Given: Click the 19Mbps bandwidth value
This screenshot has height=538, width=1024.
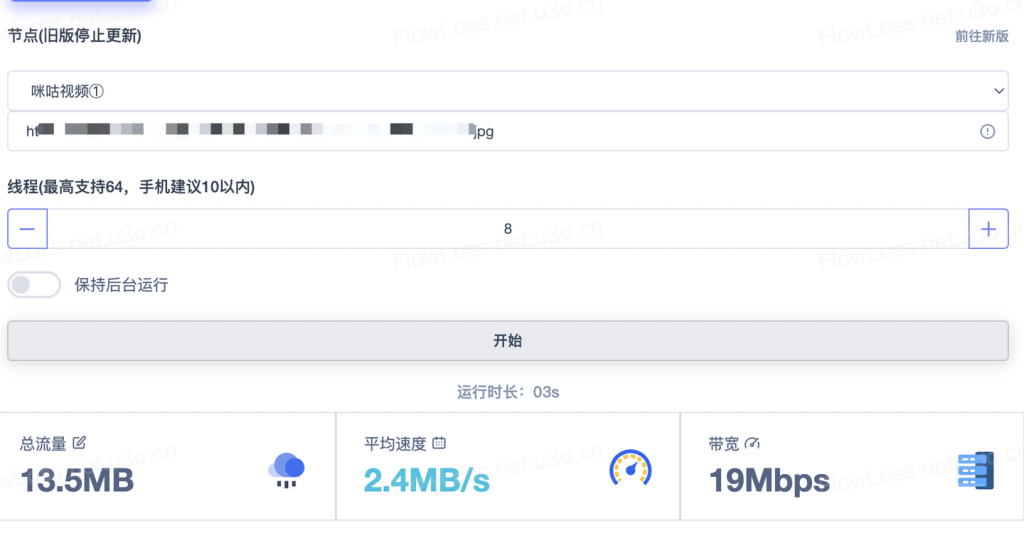Looking at the screenshot, I should [769, 481].
